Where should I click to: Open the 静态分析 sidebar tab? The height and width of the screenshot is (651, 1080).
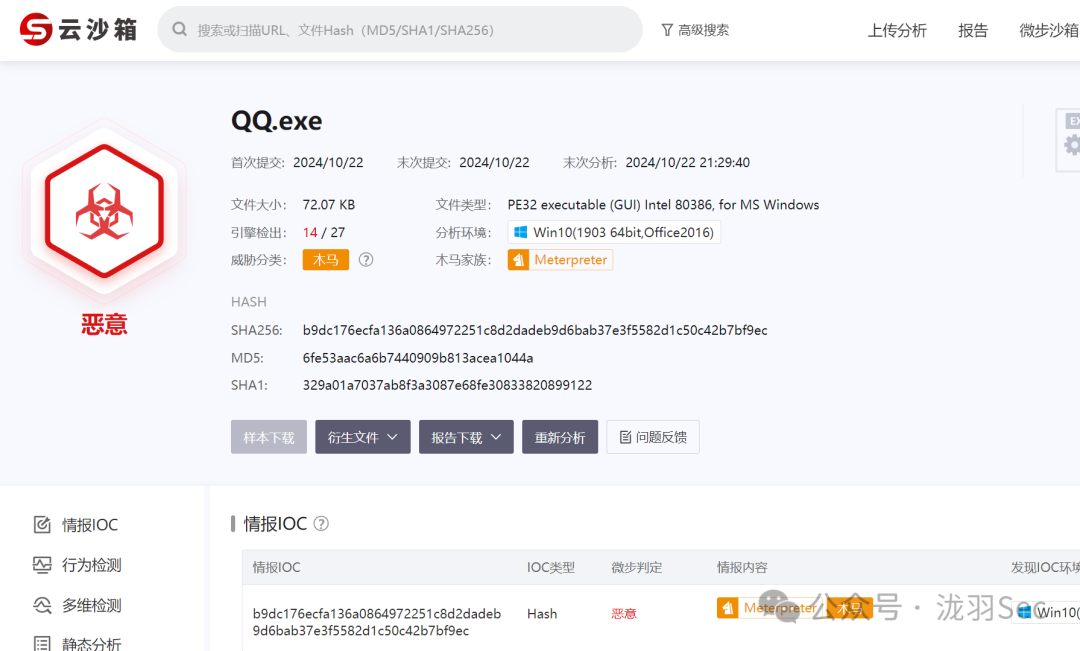[77, 643]
